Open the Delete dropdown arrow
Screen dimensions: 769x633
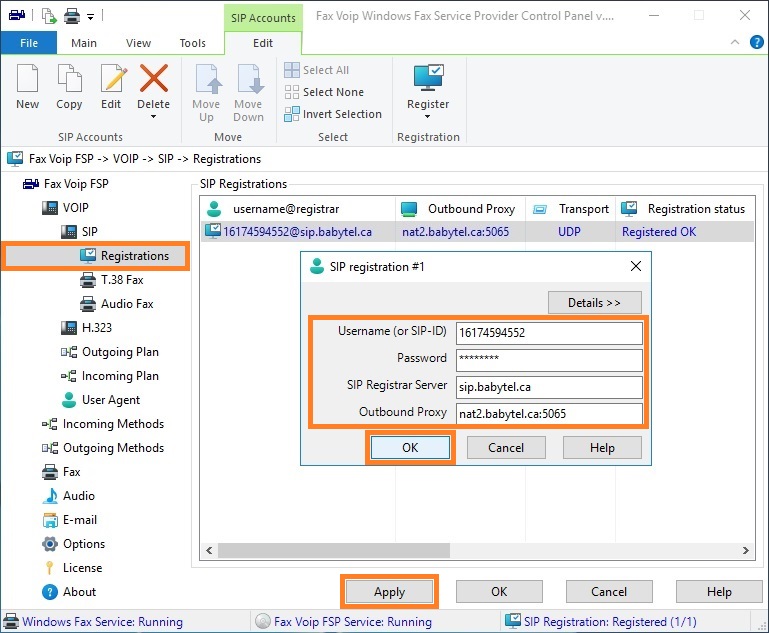click(154, 117)
